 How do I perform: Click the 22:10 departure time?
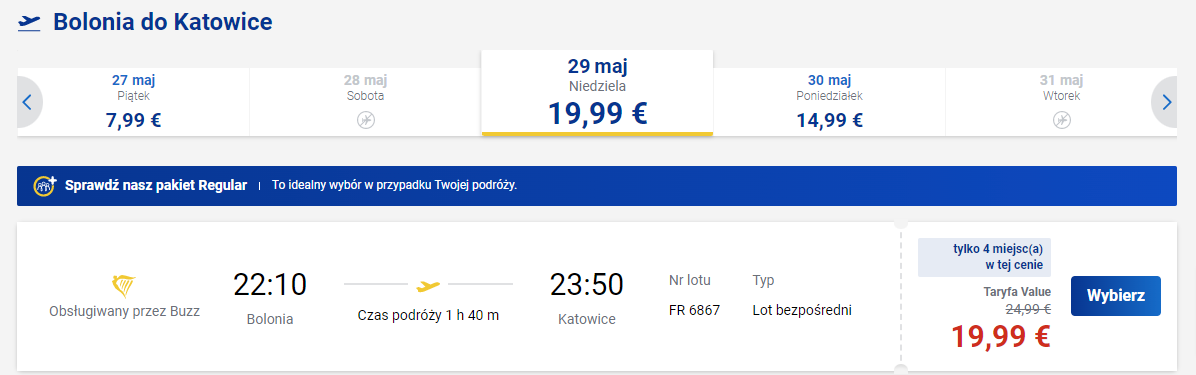click(270, 285)
